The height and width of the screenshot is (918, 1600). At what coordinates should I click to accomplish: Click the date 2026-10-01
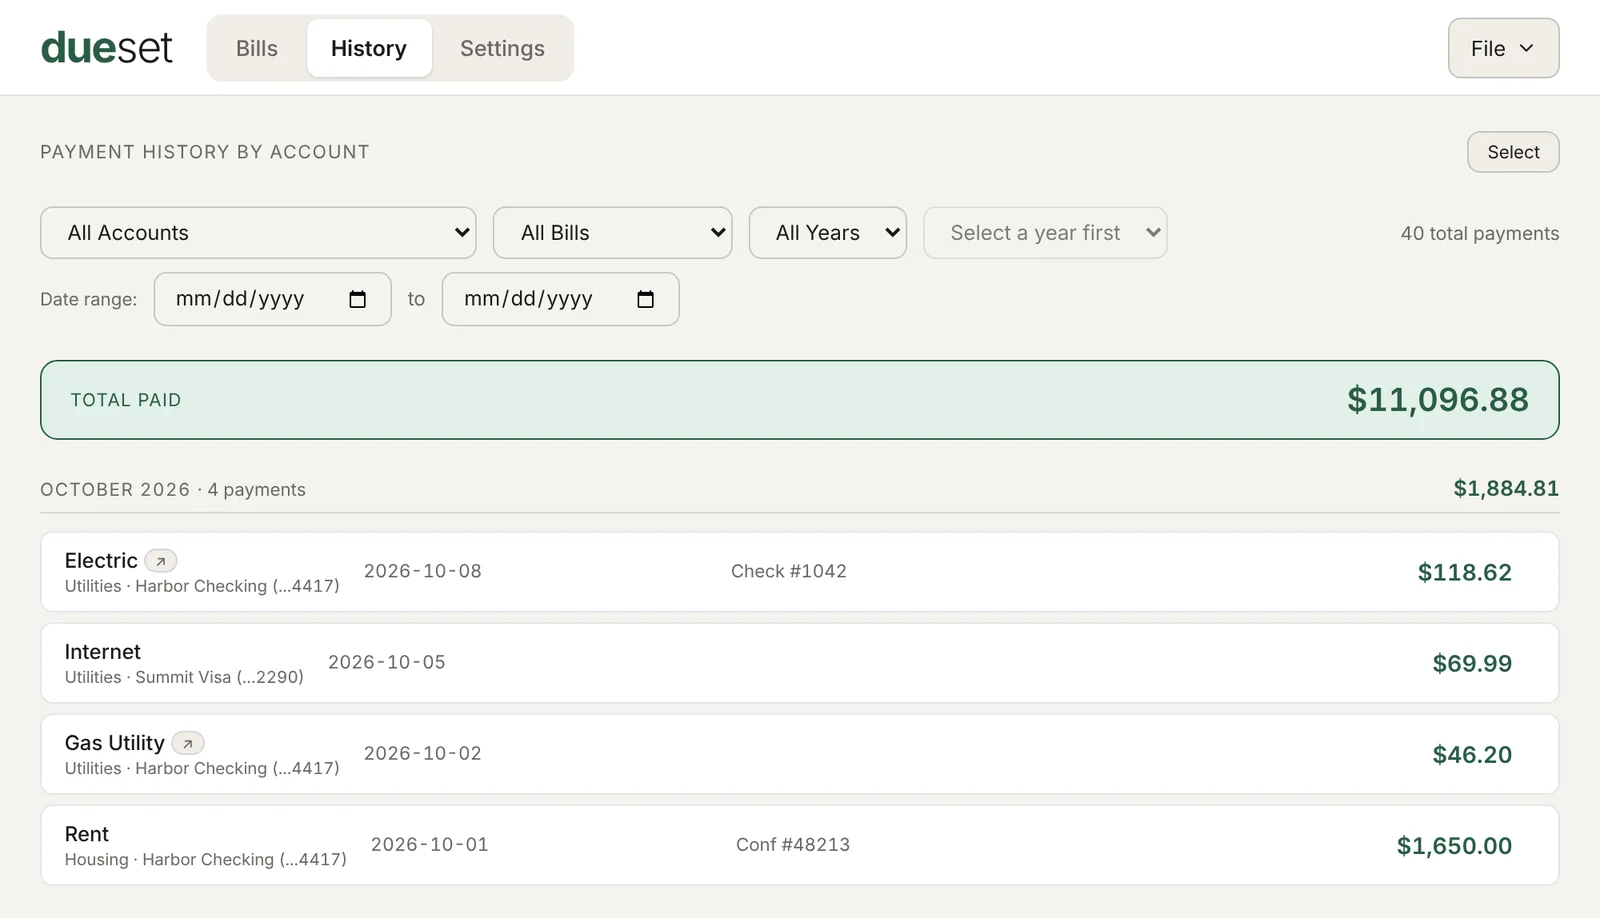(430, 844)
